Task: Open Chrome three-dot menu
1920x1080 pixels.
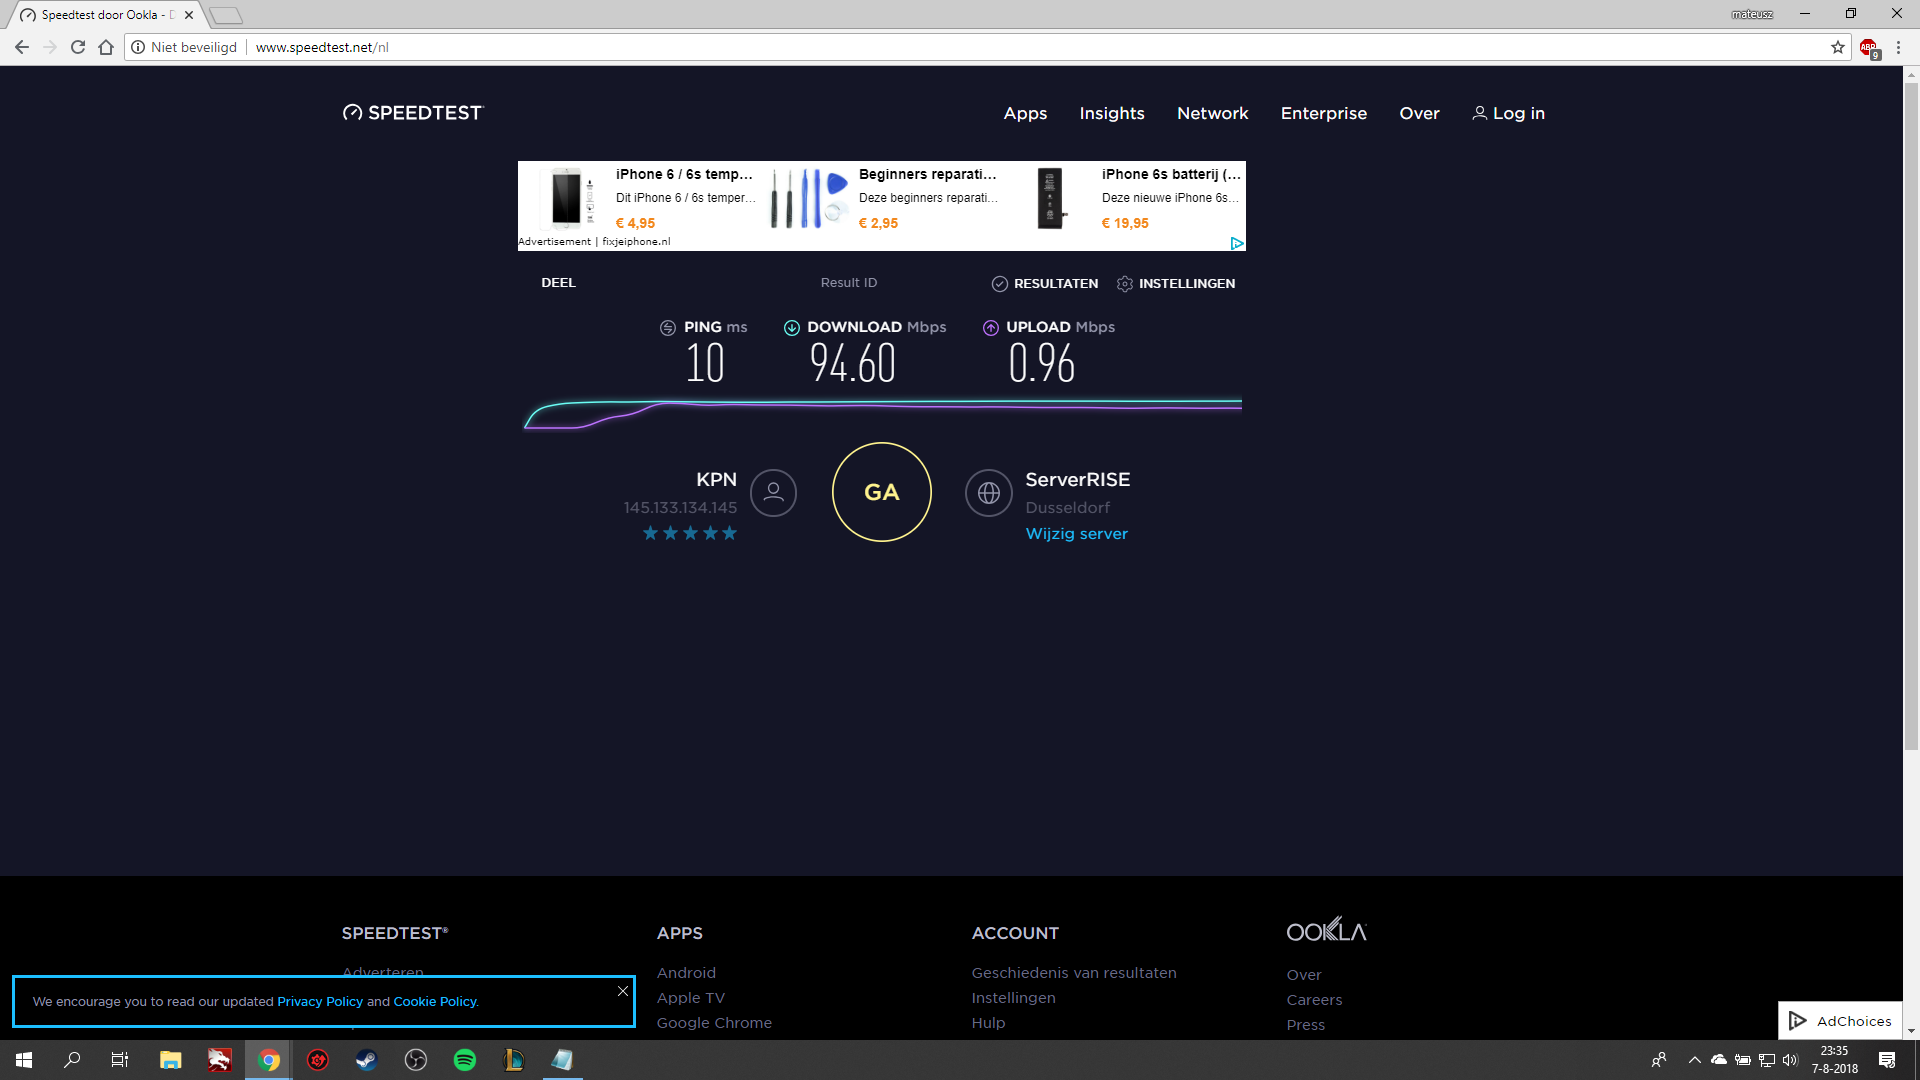Action: click(x=1898, y=47)
